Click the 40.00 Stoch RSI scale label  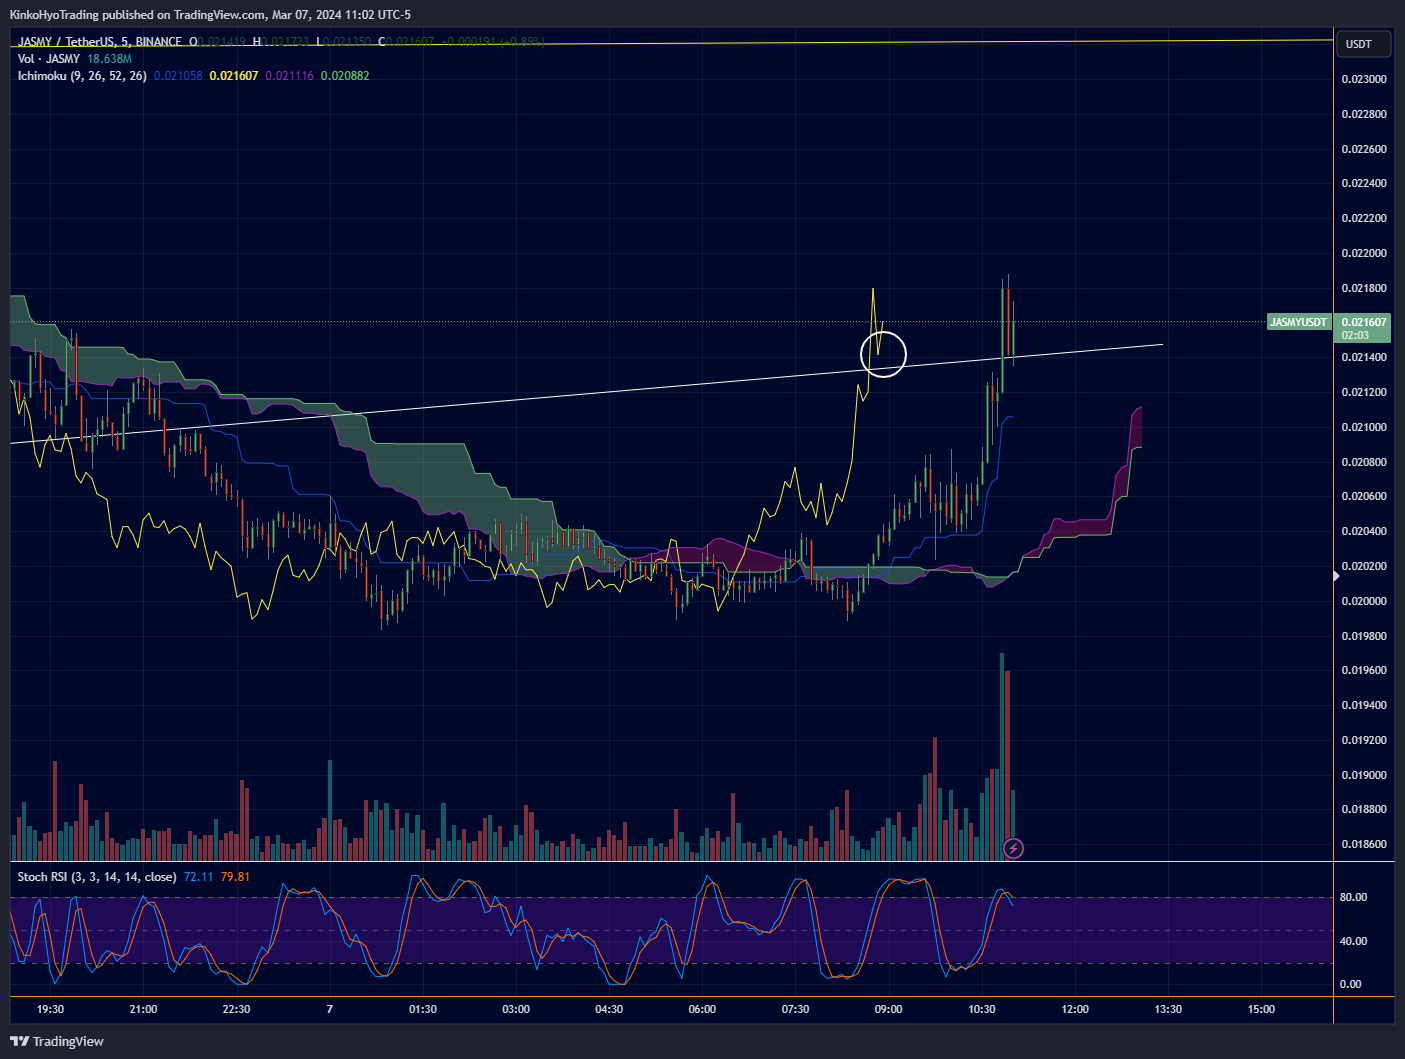[1353, 941]
